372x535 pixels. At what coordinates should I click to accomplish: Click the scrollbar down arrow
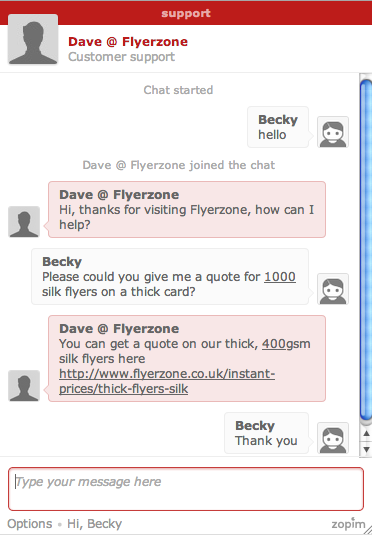(x=366, y=449)
